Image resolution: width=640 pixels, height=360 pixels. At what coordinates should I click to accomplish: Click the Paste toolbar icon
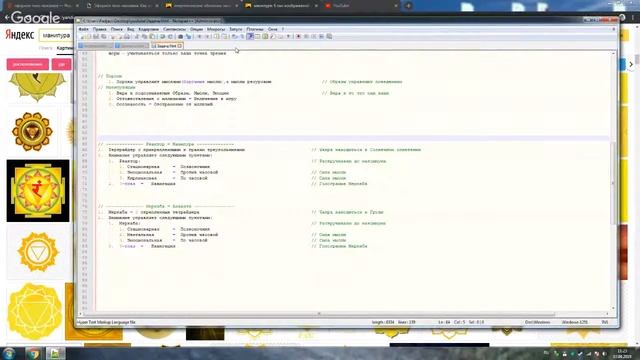tap(152, 37)
